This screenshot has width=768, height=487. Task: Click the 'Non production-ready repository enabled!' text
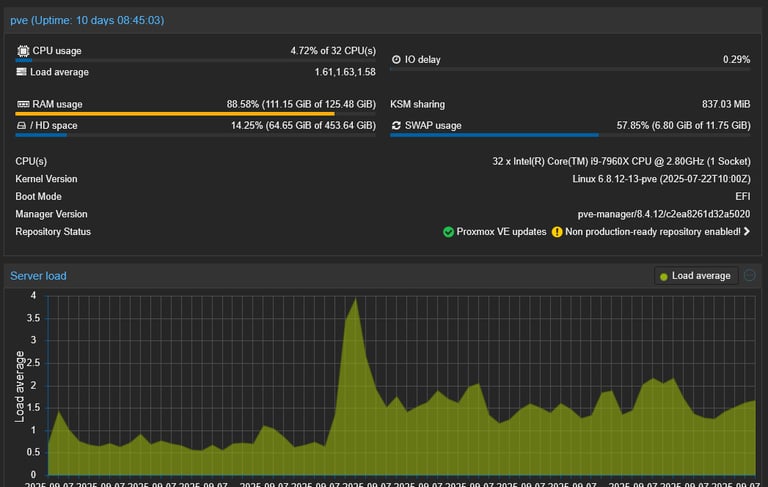[652, 232]
